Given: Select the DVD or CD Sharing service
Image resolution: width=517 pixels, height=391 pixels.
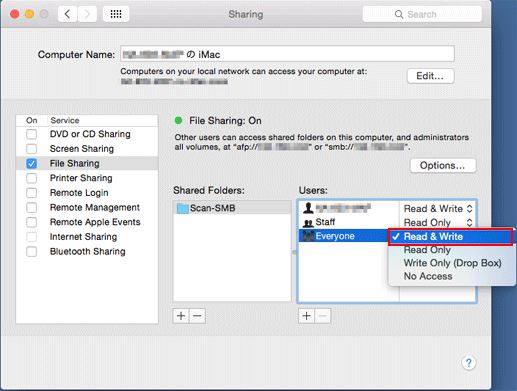Looking at the screenshot, I should point(87,134).
